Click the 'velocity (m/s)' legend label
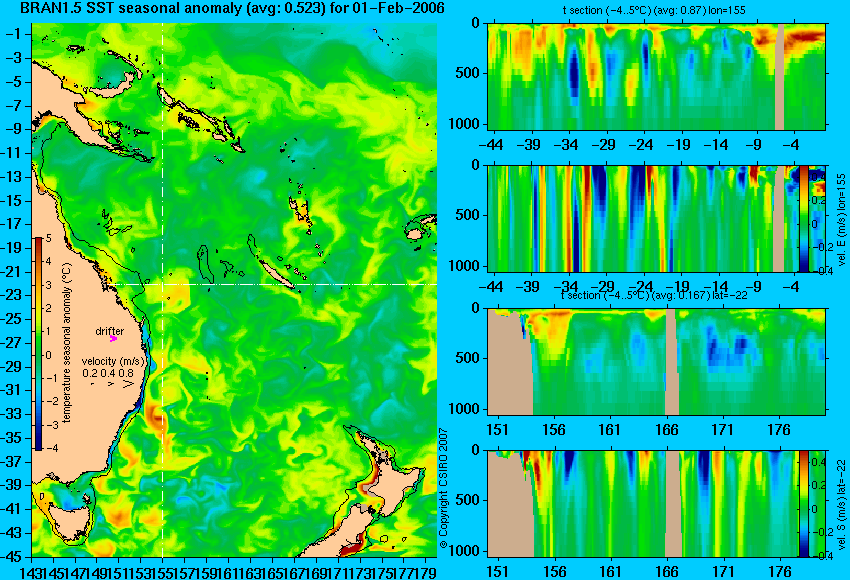This screenshot has width=850, height=580. 113,361
